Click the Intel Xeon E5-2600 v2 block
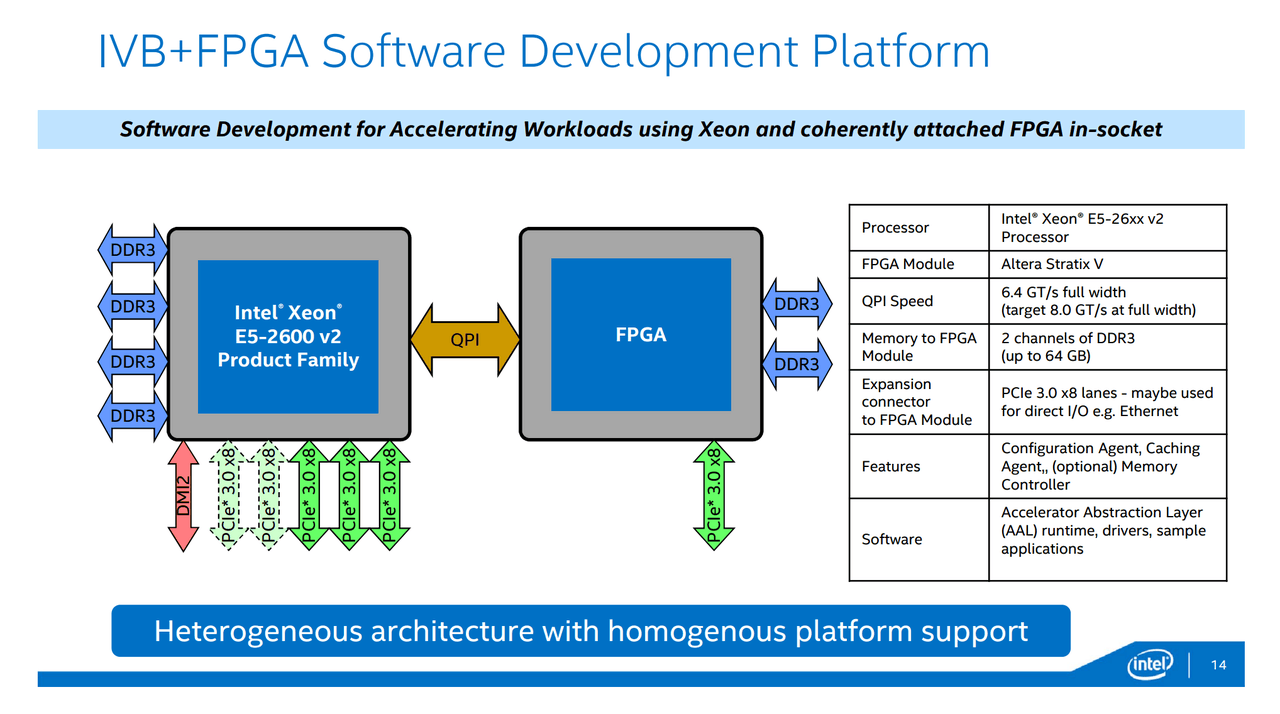This screenshot has height=714, width=1280. pyautogui.click(x=288, y=336)
